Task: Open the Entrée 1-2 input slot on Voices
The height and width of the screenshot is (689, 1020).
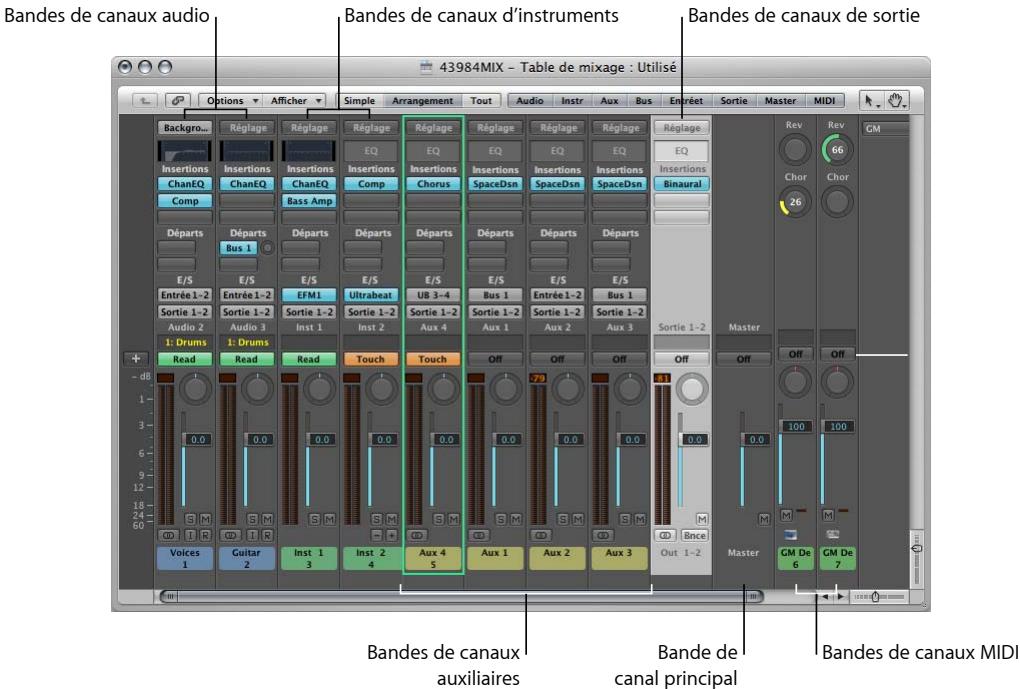Action: click(185, 295)
